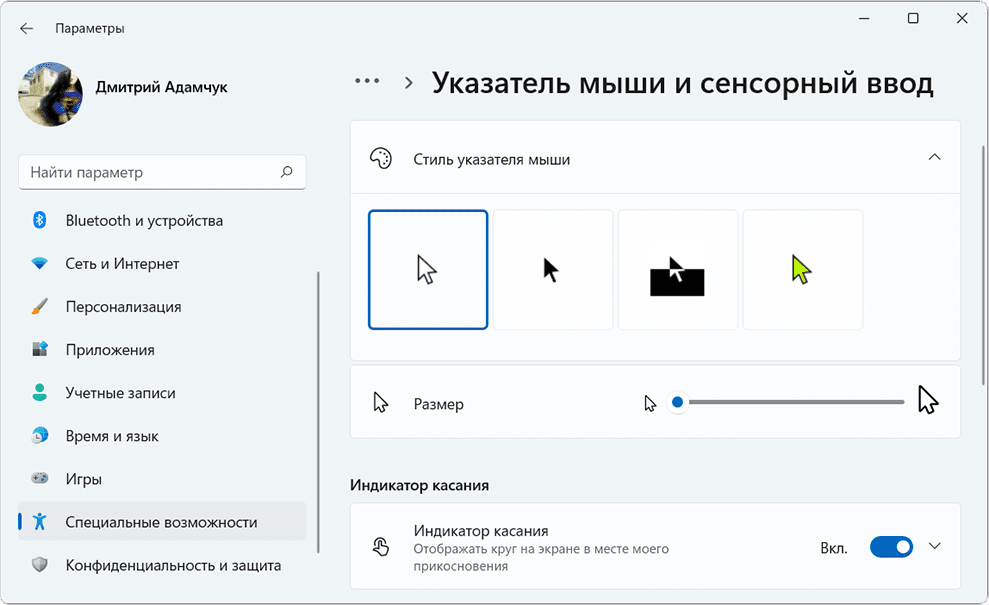Open Время и язык settings
This screenshot has height=605, width=989.
162,436
